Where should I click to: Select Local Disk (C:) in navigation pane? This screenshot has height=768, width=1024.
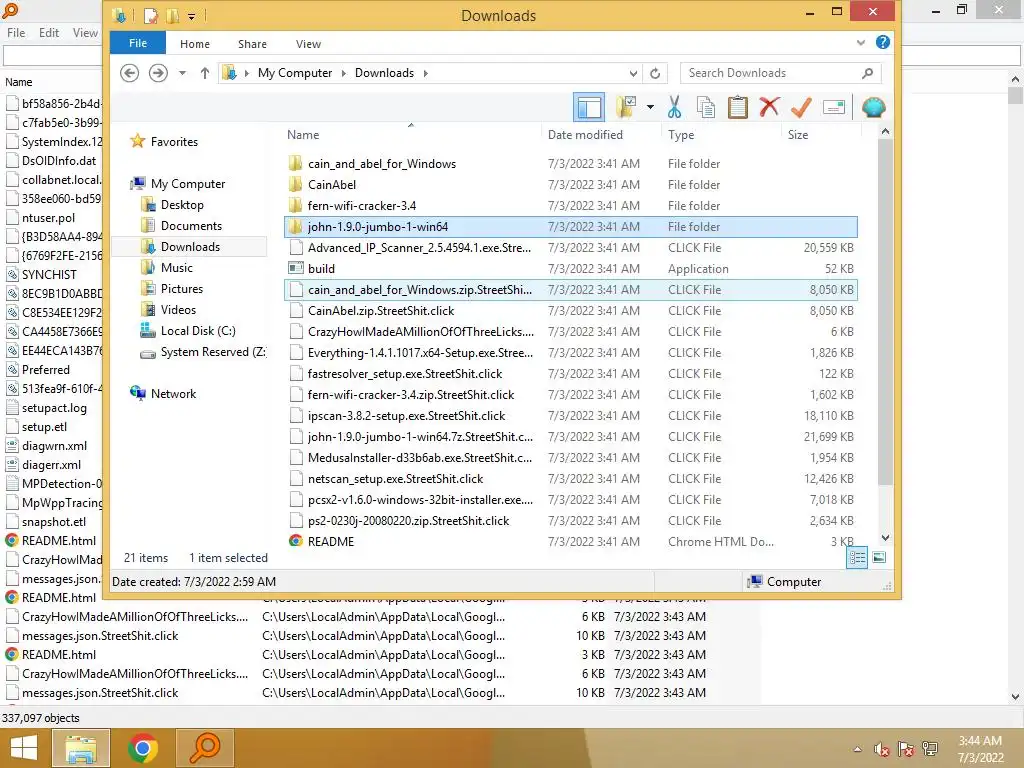tap(198, 331)
